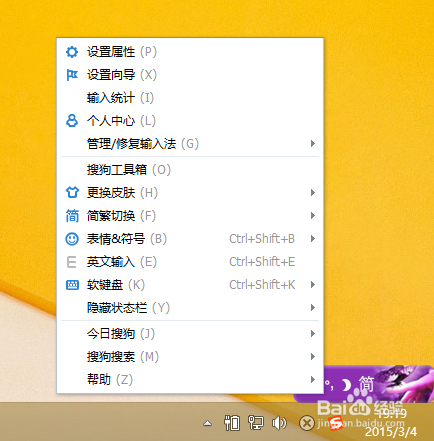434x441 pixels.
Task: Open taskbar clock date 2015/3/4
Action: click(x=391, y=431)
